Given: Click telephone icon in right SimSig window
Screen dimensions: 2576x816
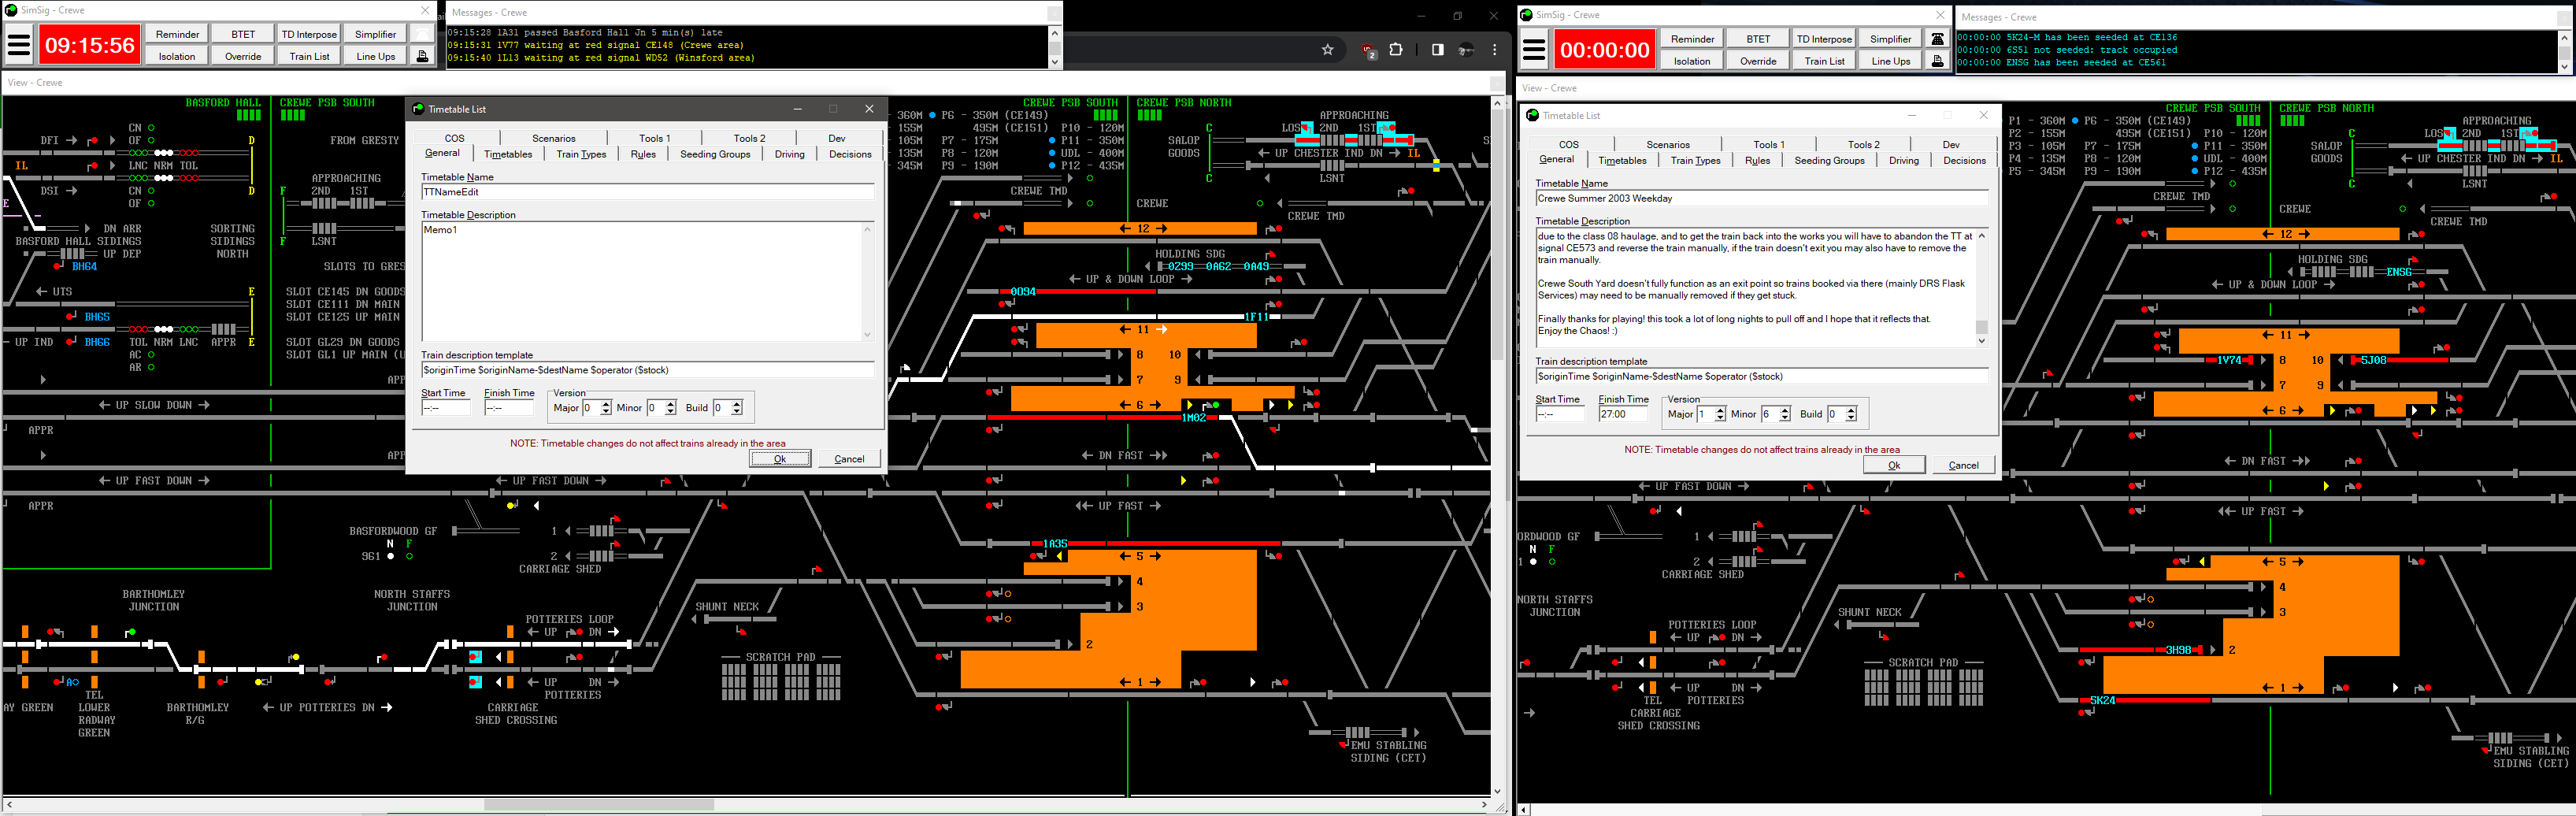Looking at the screenshot, I should click(x=1937, y=39).
